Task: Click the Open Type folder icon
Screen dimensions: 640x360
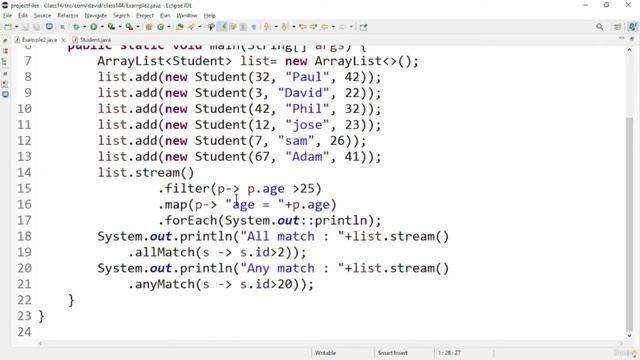Action: (180, 27)
